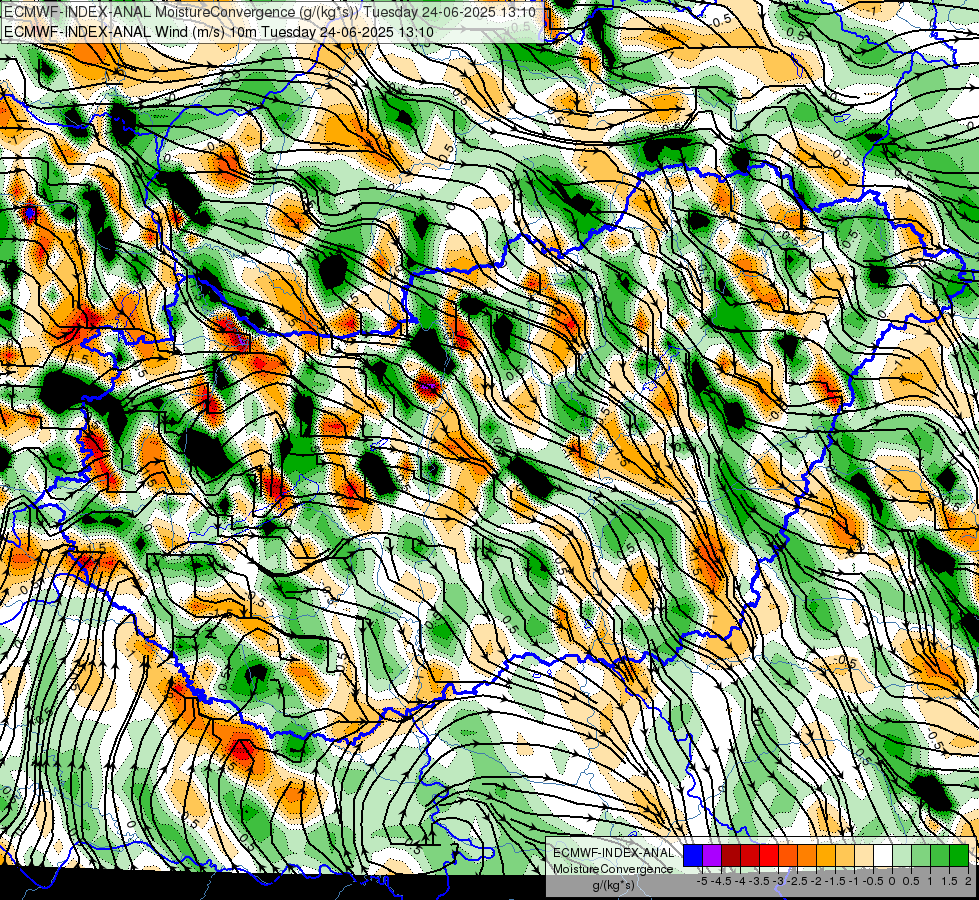Image resolution: width=979 pixels, height=900 pixels.
Task: Click the '-1.5' legend tick label
Action: 835,881
